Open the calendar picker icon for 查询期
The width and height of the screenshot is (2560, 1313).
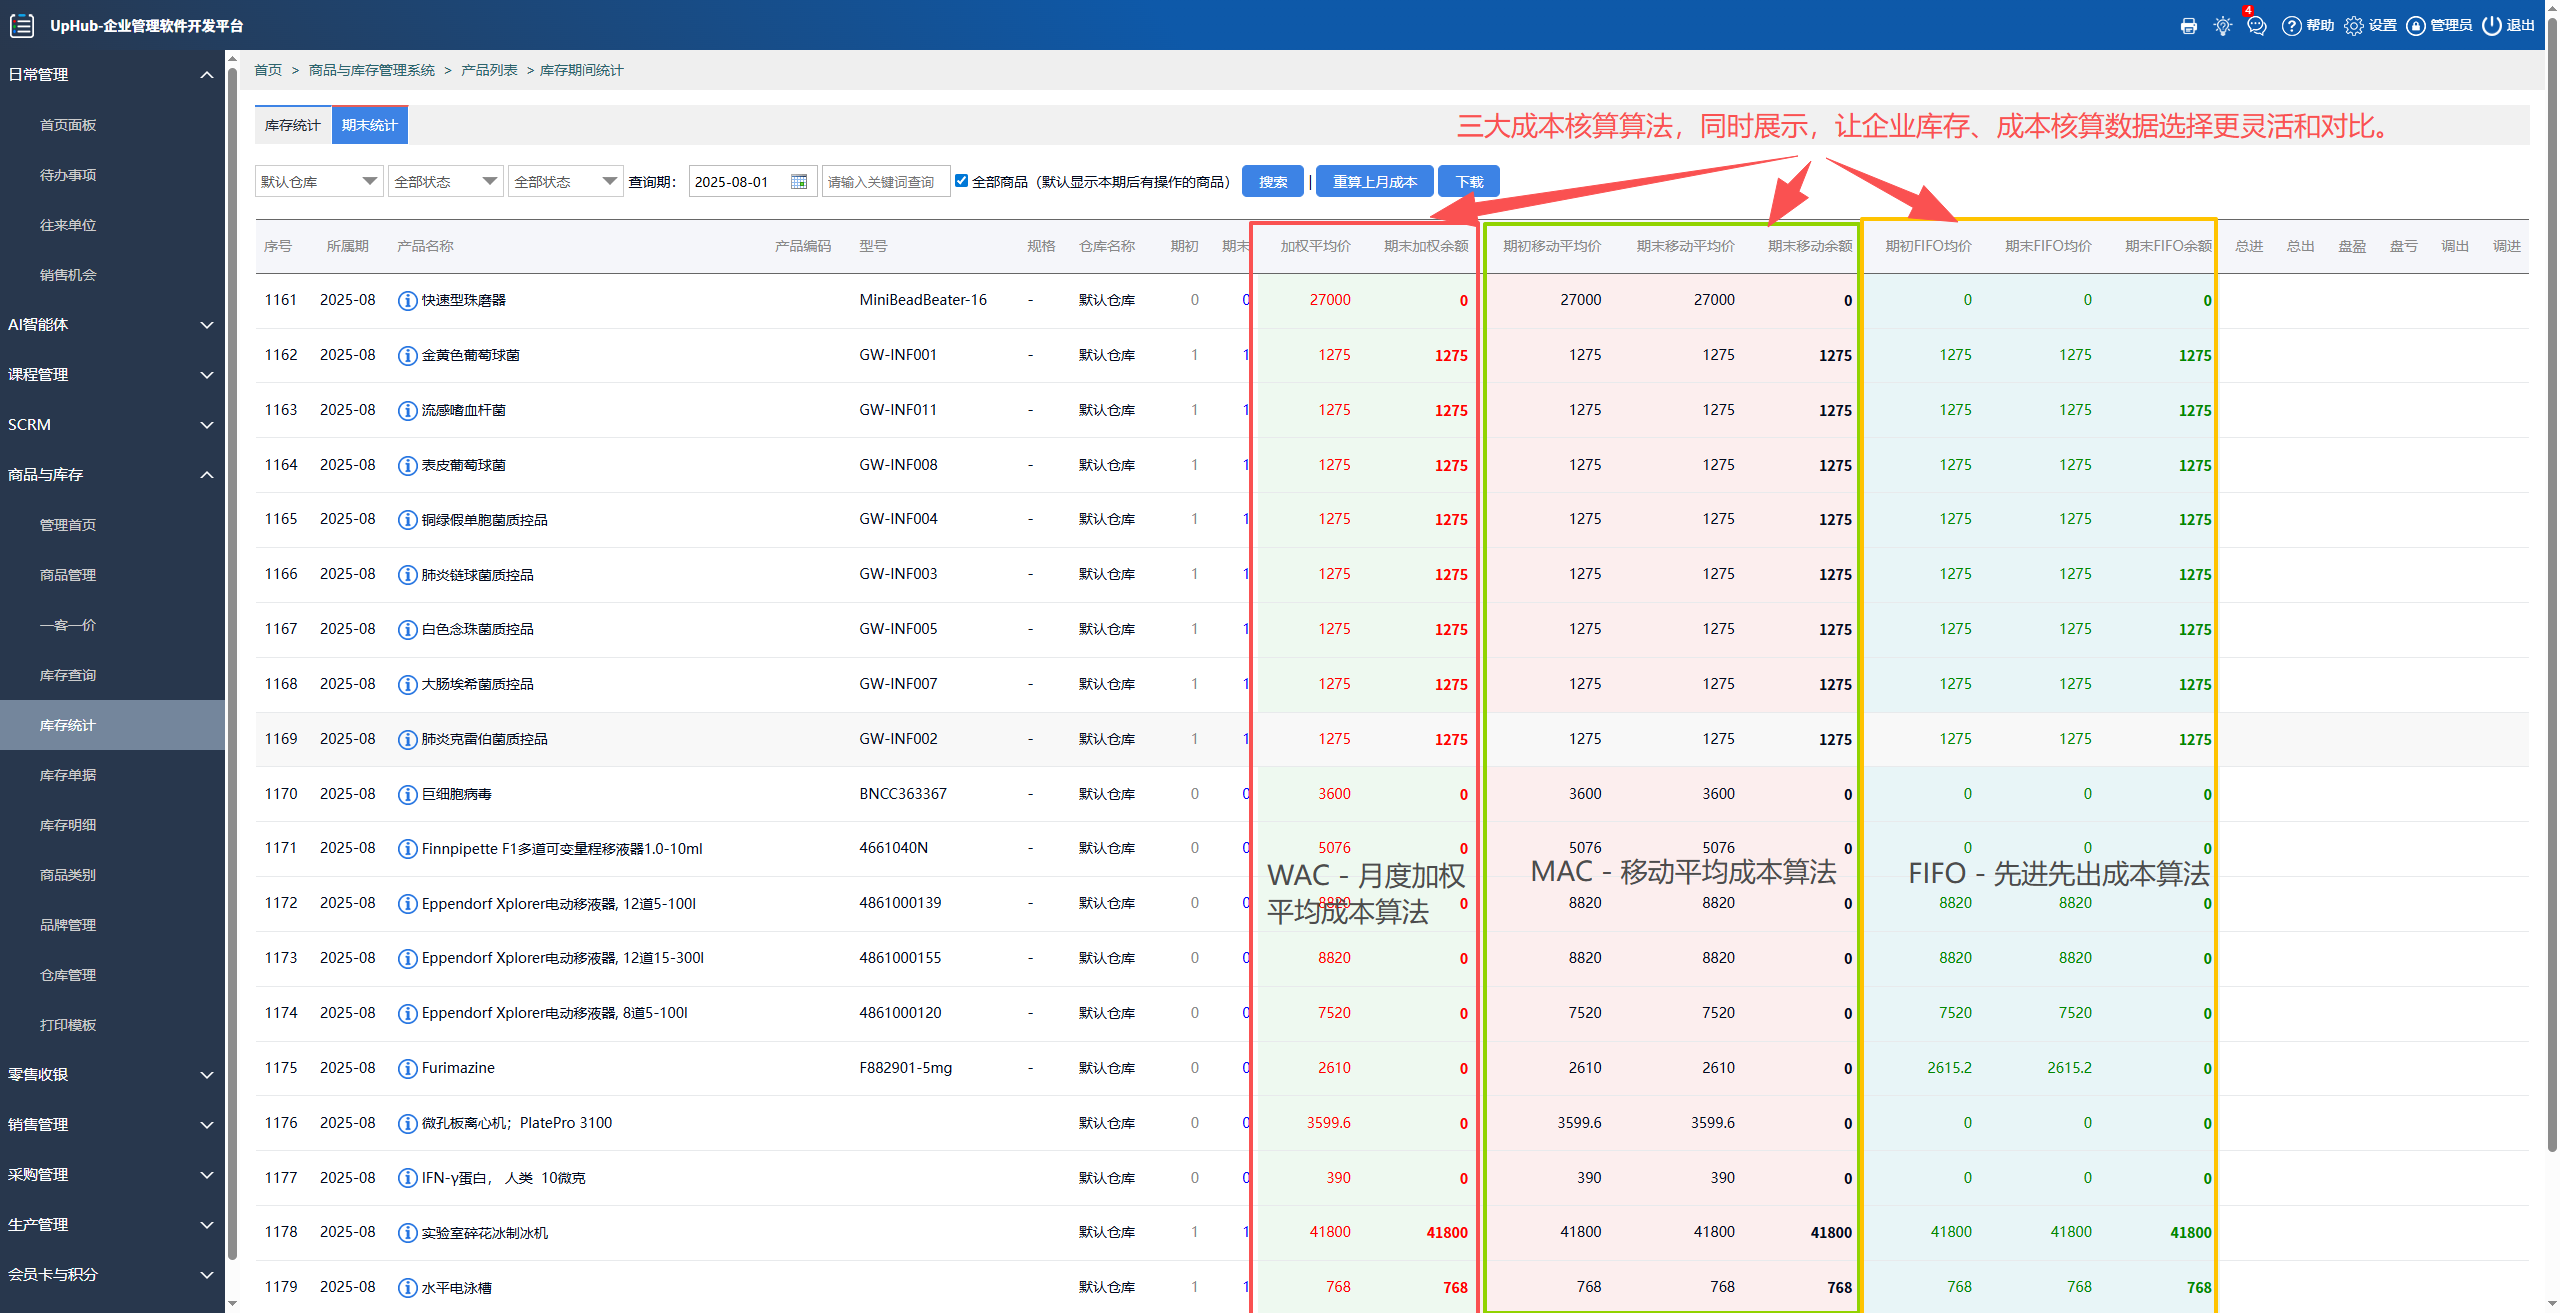(799, 182)
